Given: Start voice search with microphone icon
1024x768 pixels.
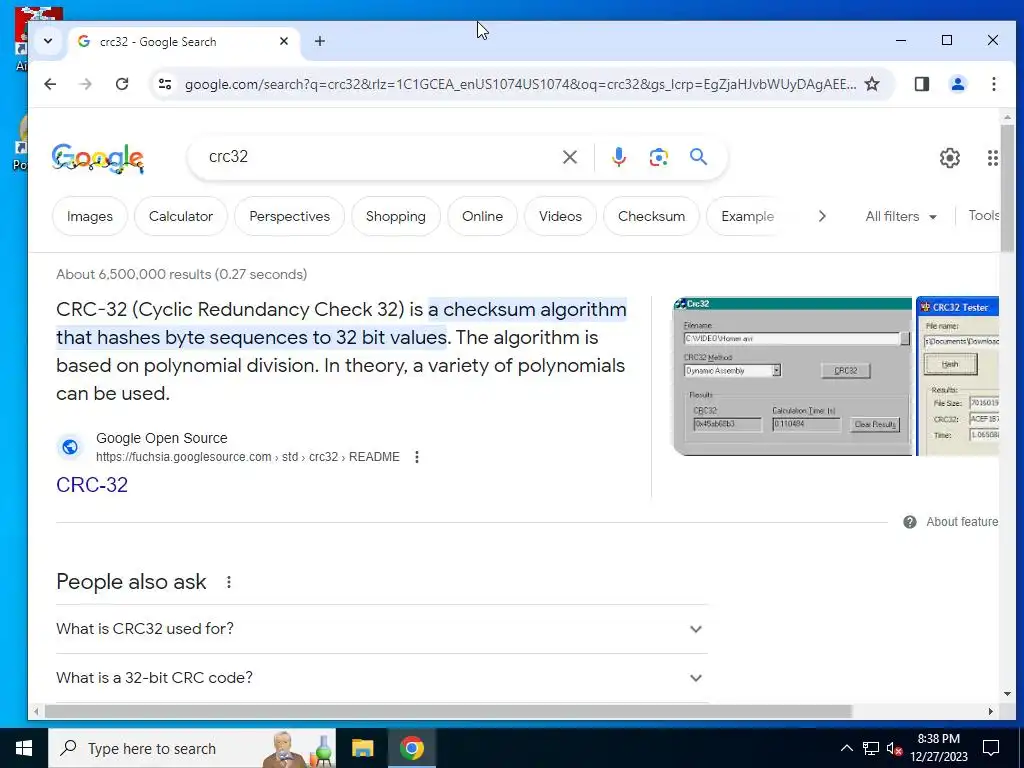Looking at the screenshot, I should point(618,157).
